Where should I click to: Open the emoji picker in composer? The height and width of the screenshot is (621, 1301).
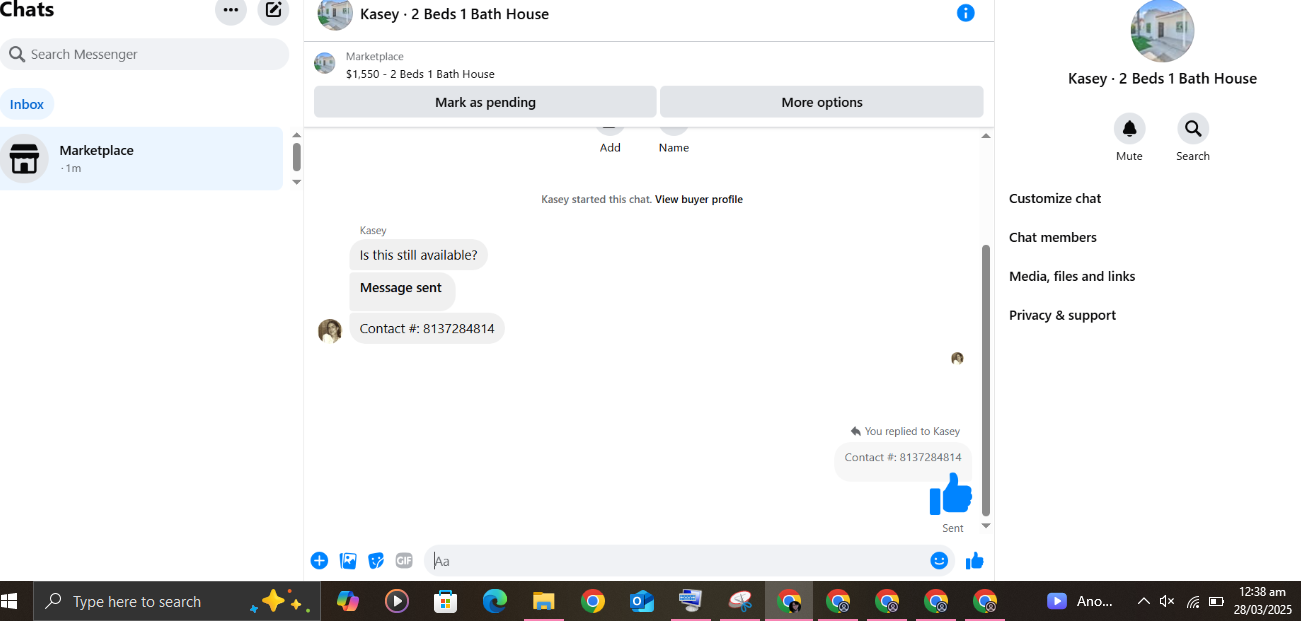939,561
